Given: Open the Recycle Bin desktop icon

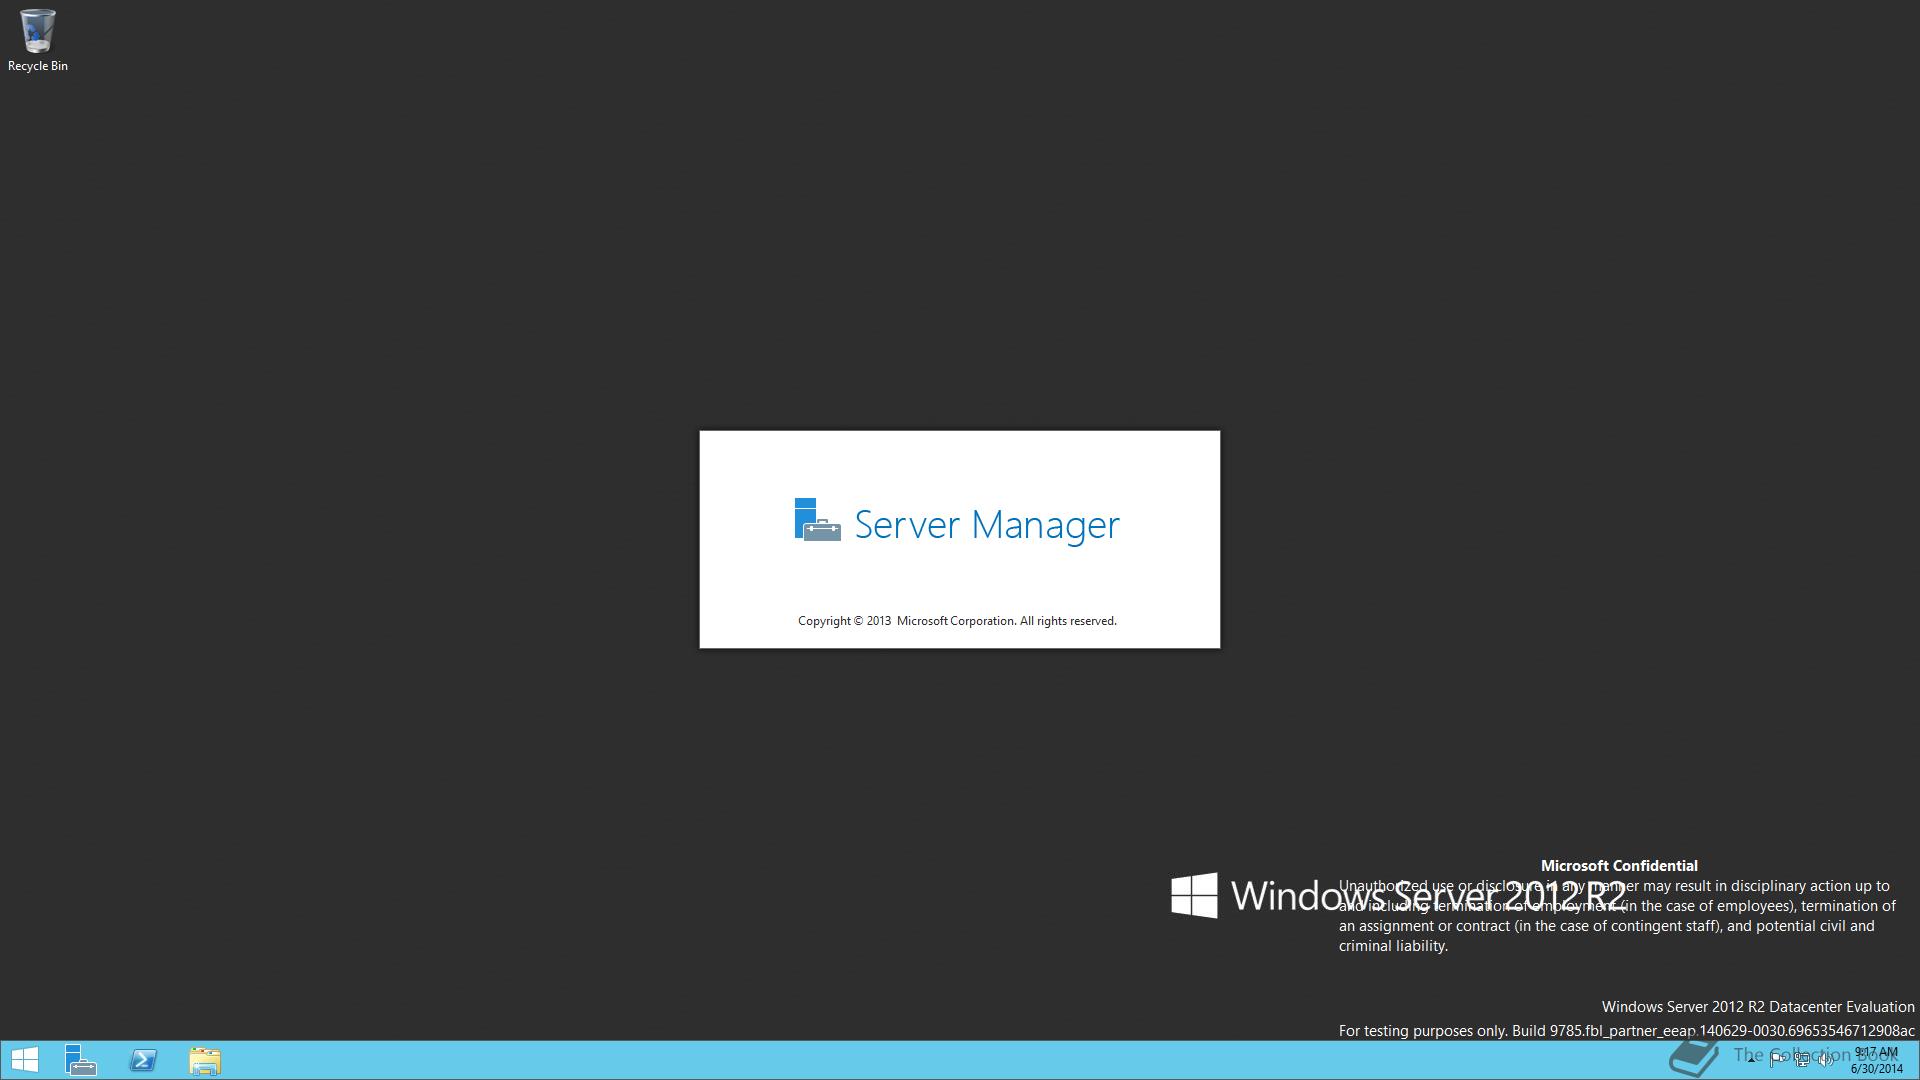Looking at the screenshot, I should (x=37, y=40).
